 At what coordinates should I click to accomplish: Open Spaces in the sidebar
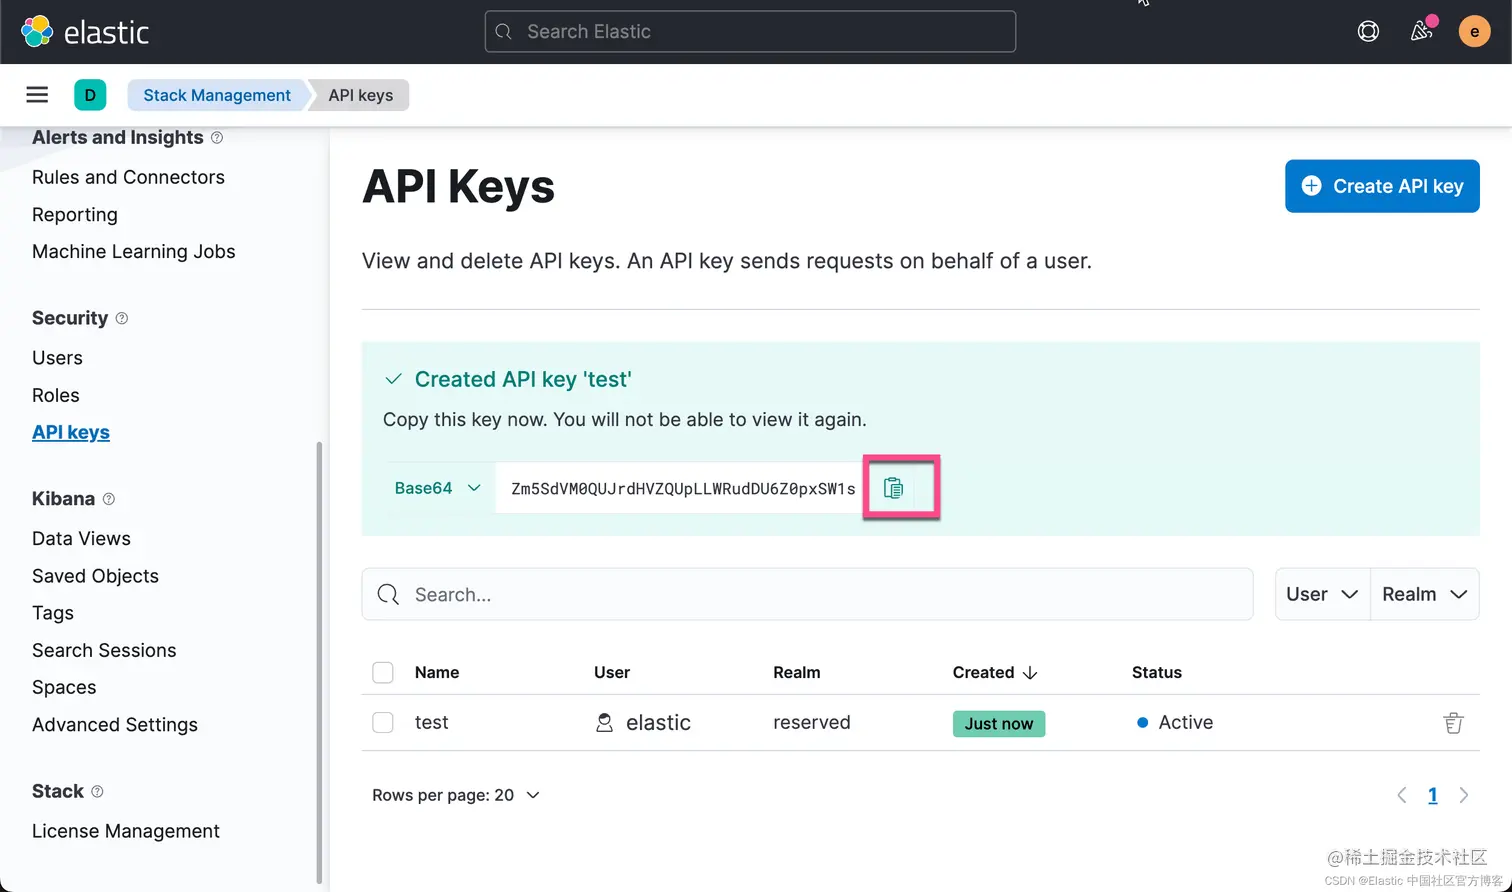pos(64,687)
